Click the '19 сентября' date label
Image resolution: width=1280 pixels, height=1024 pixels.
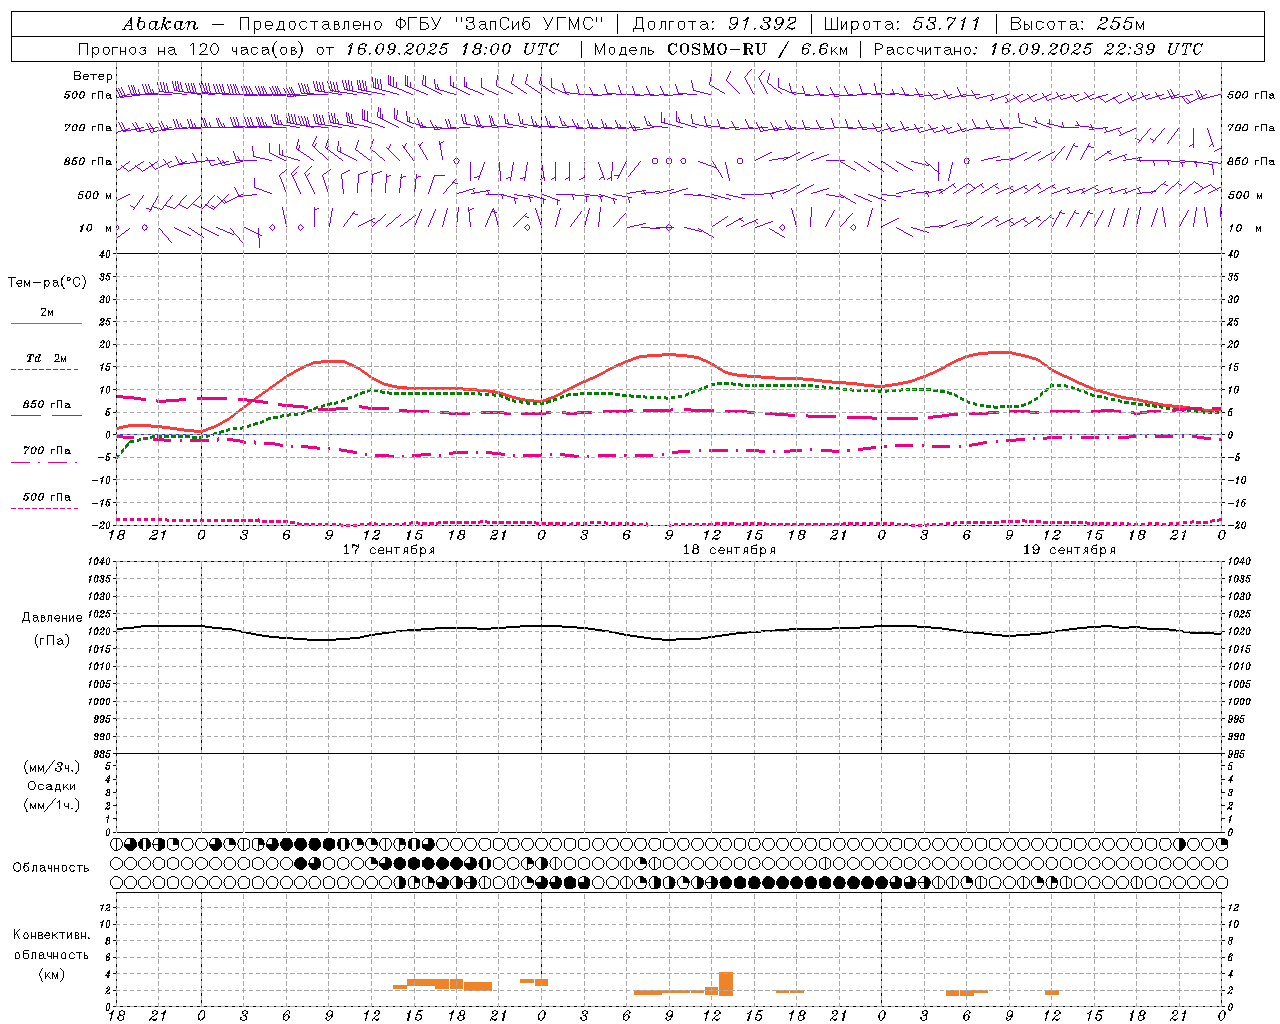(1069, 550)
